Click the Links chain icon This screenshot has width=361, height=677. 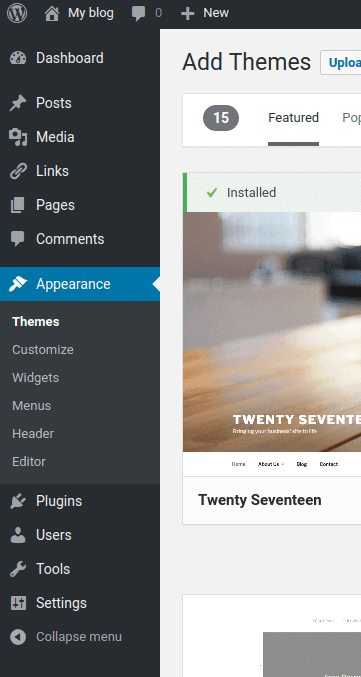[x=18, y=171]
